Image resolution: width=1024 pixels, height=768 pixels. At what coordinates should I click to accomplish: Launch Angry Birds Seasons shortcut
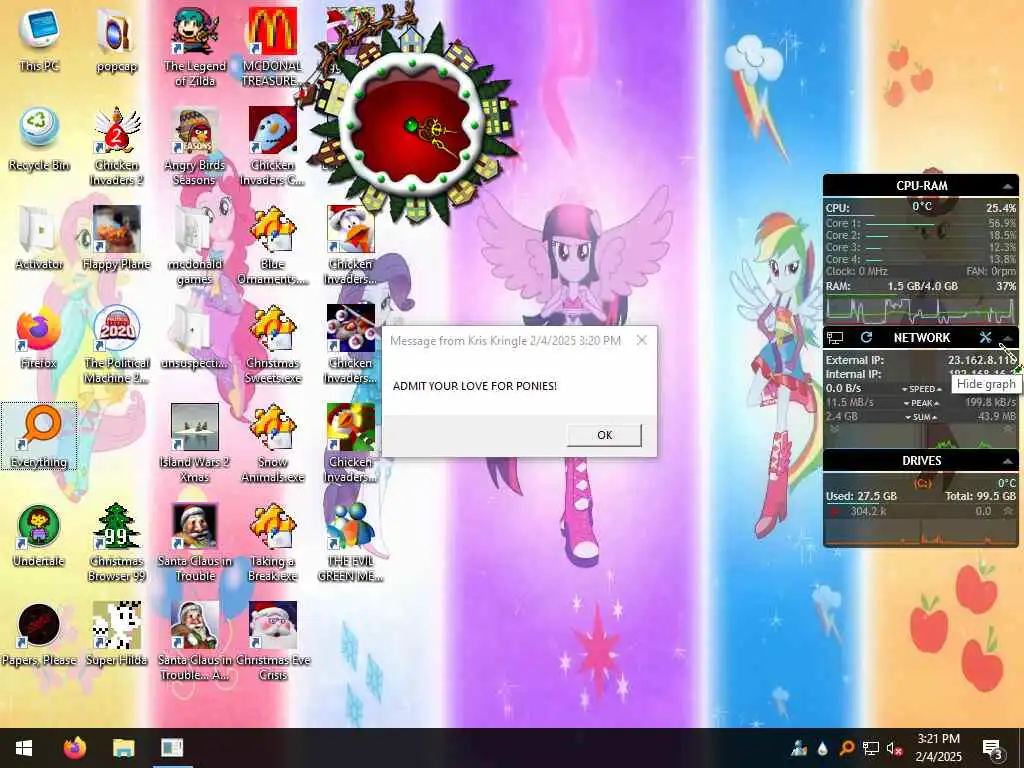pos(195,146)
